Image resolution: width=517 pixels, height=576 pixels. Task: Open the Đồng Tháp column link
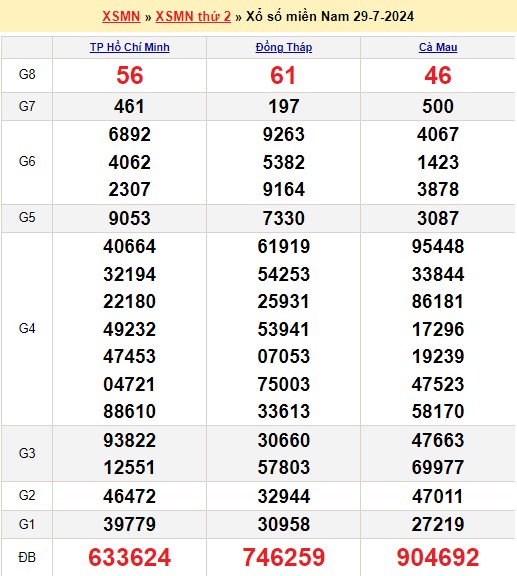click(284, 47)
